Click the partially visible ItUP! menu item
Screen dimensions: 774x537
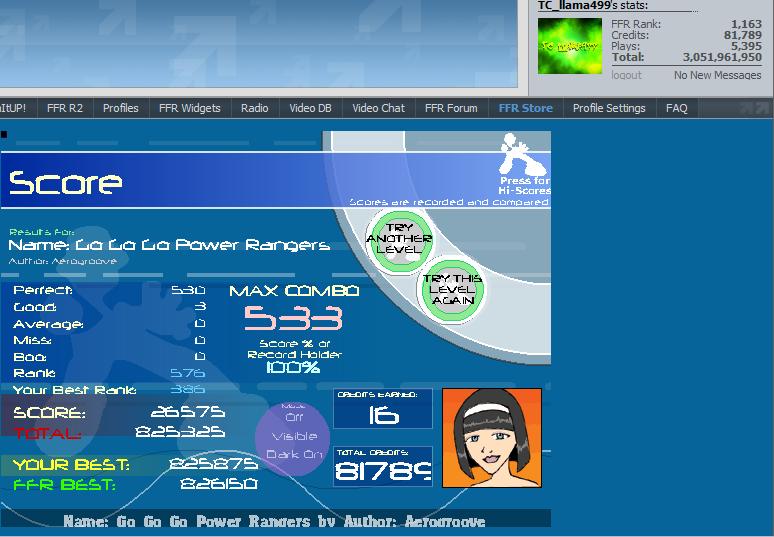(x=13, y=108)
